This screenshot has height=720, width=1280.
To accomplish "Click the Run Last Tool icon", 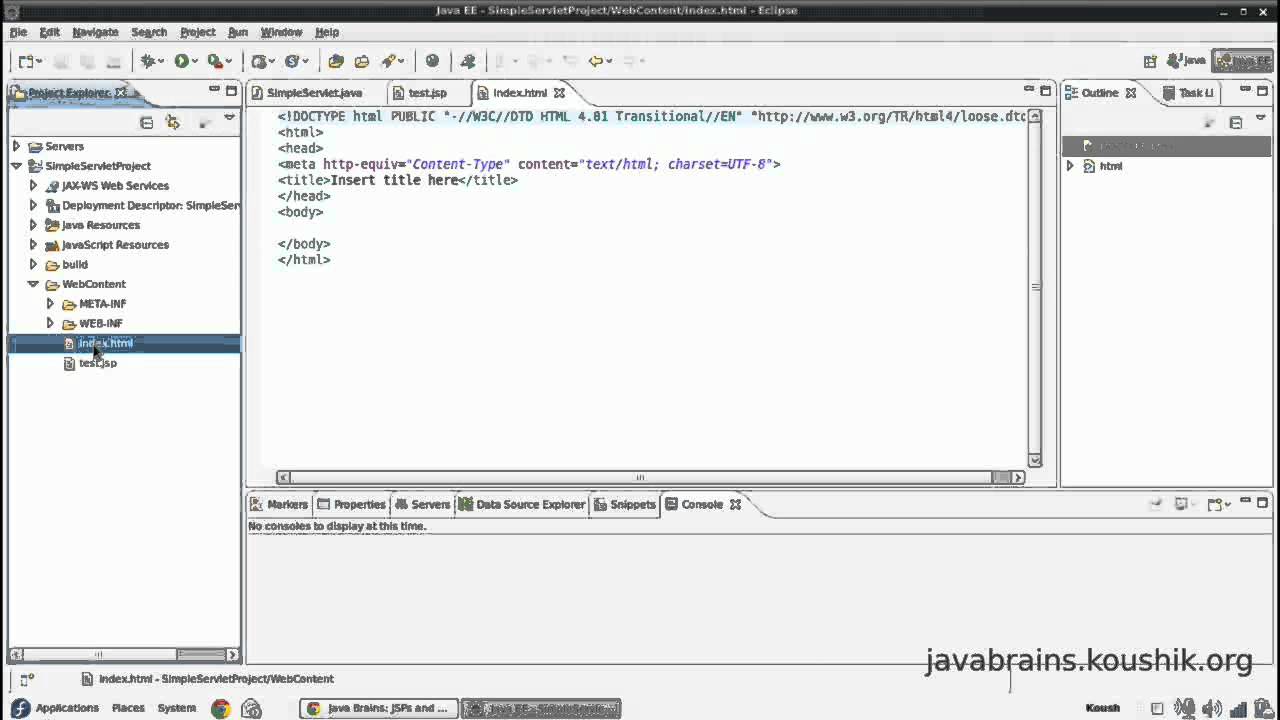I will pos(214,61).
